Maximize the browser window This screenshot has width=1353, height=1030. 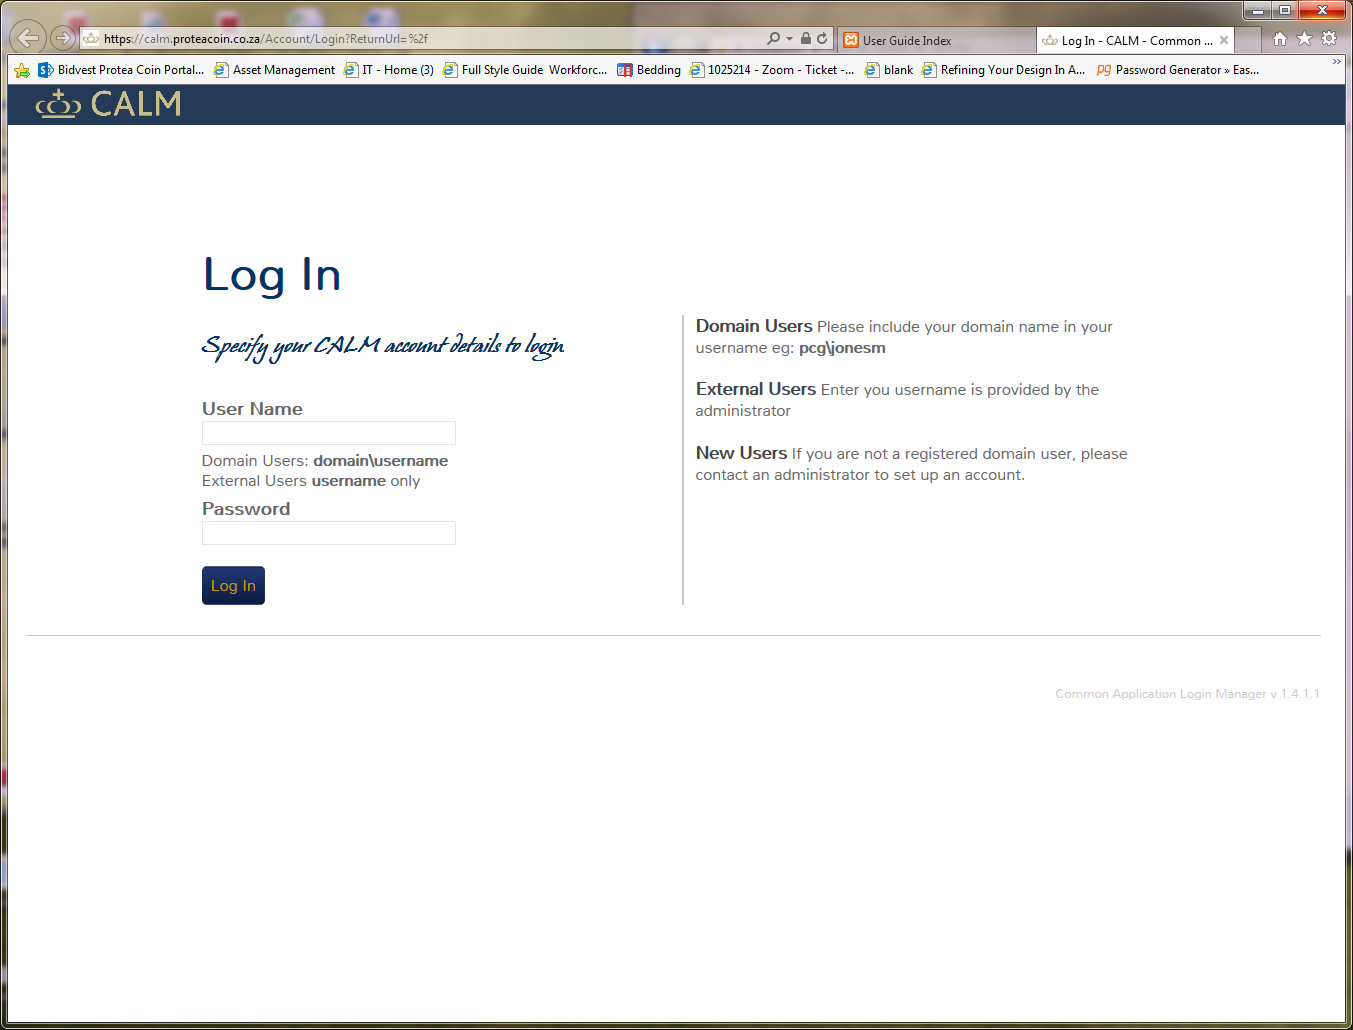click(x=1285, y=10)
